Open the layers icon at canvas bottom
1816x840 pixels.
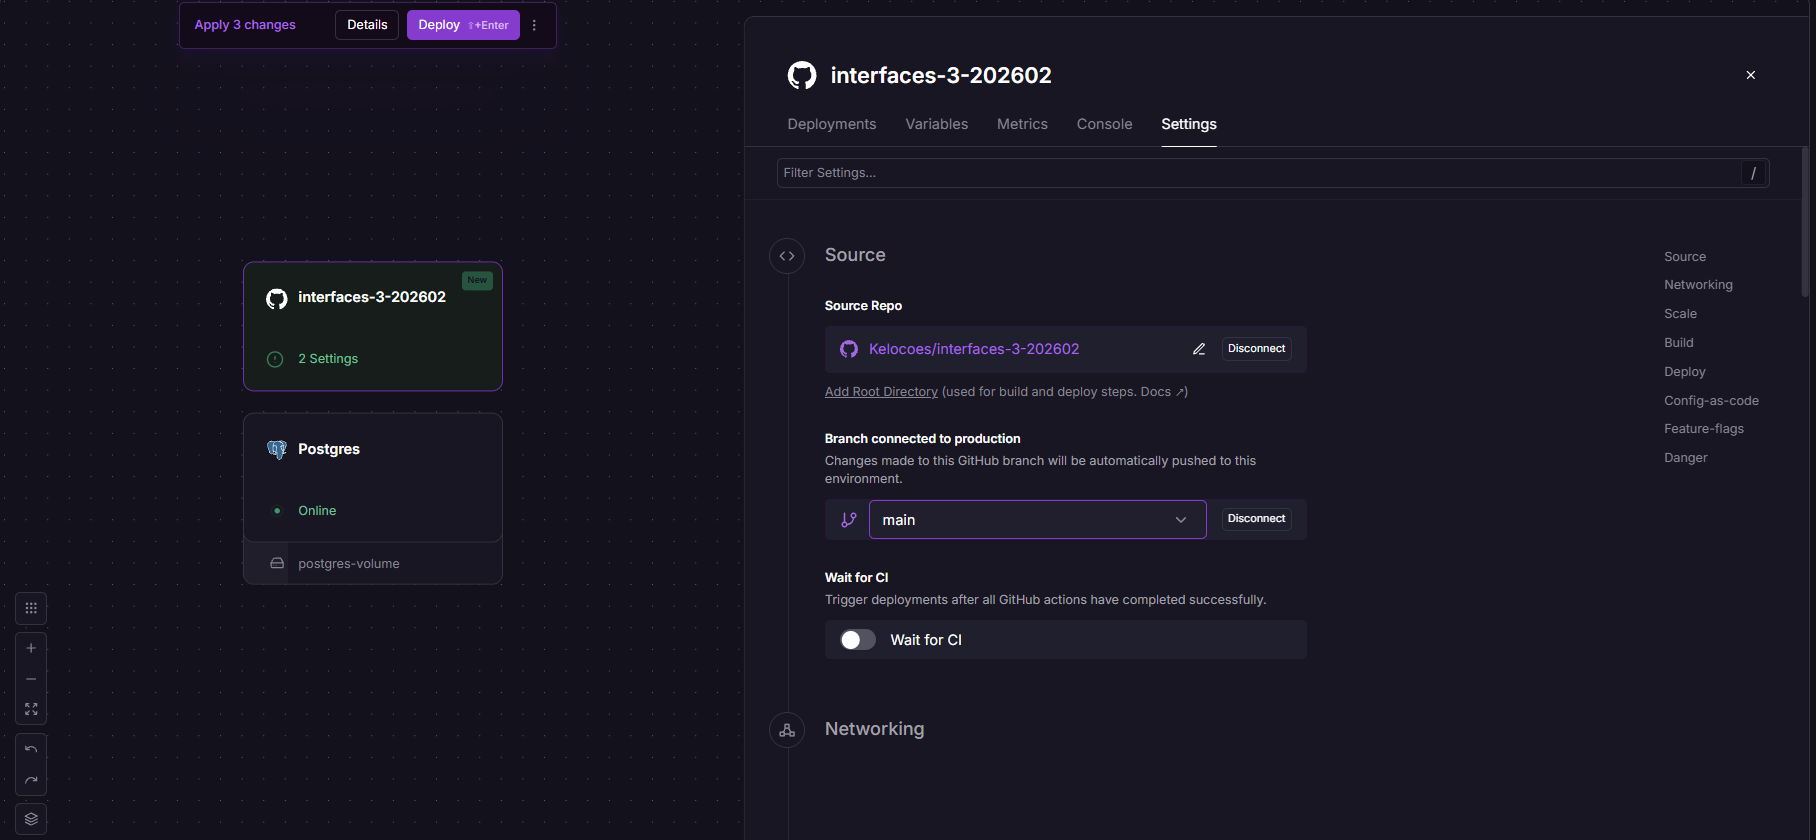31,819
